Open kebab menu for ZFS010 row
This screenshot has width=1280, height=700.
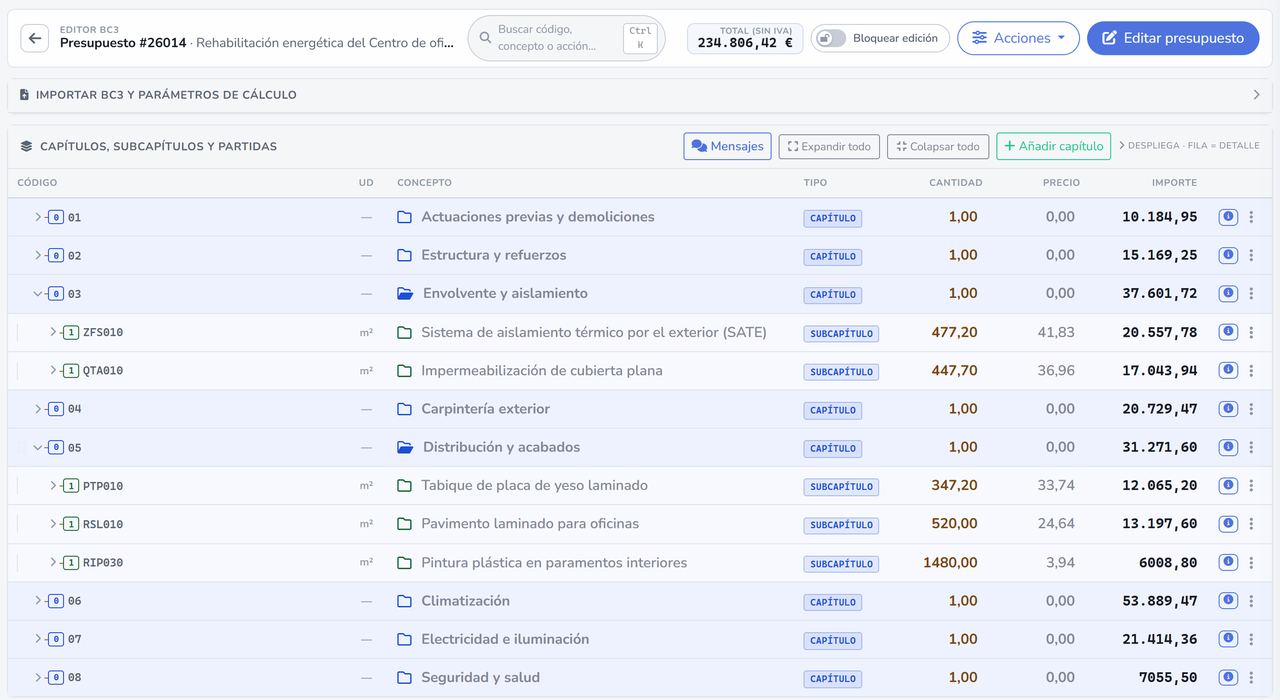pyautogui.click(x=1251, y=332)
